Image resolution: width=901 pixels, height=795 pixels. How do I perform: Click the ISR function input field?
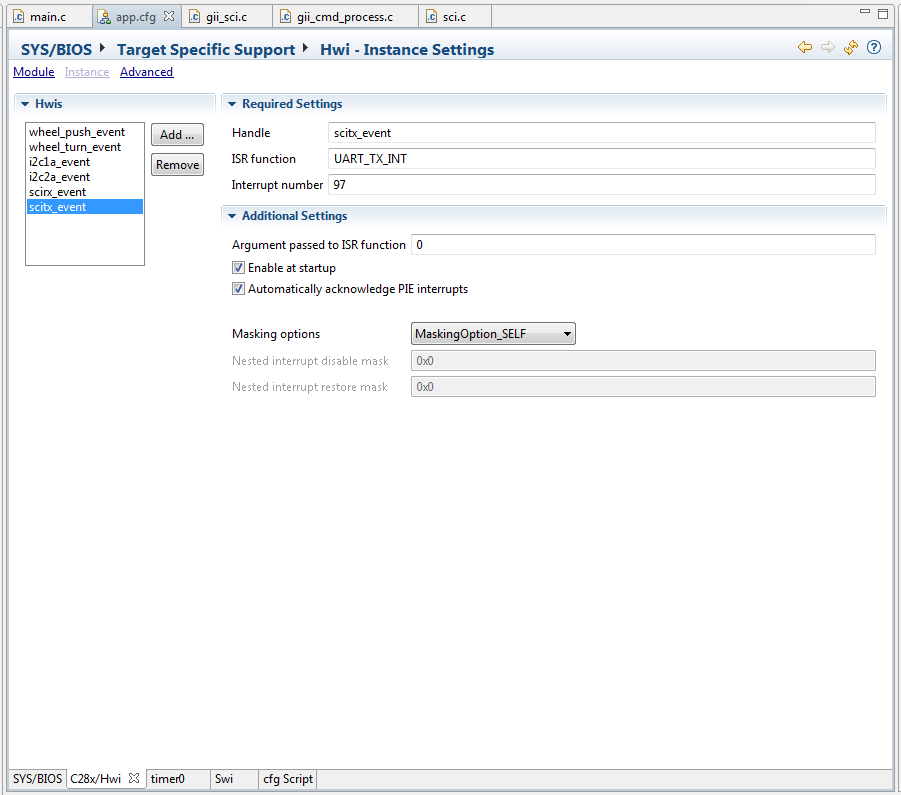pos(600,158)
